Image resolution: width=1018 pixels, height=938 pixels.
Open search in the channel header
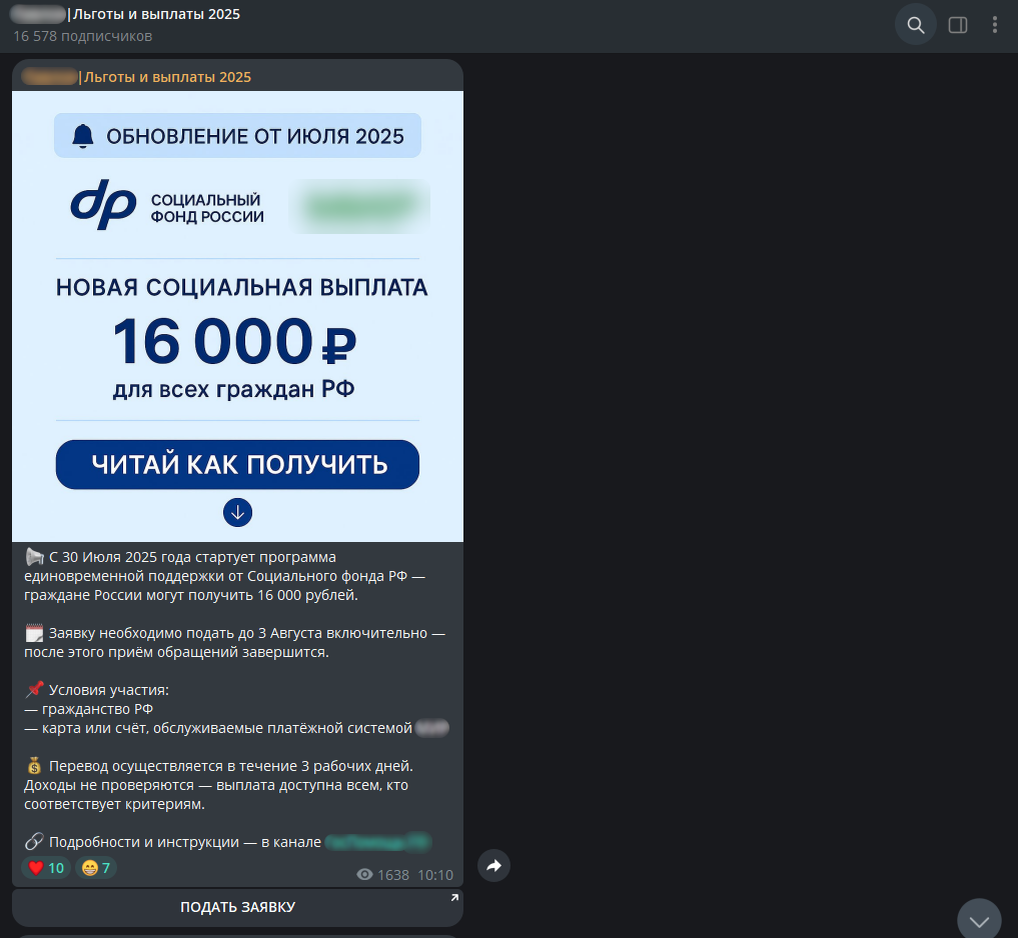click(915, 25)
